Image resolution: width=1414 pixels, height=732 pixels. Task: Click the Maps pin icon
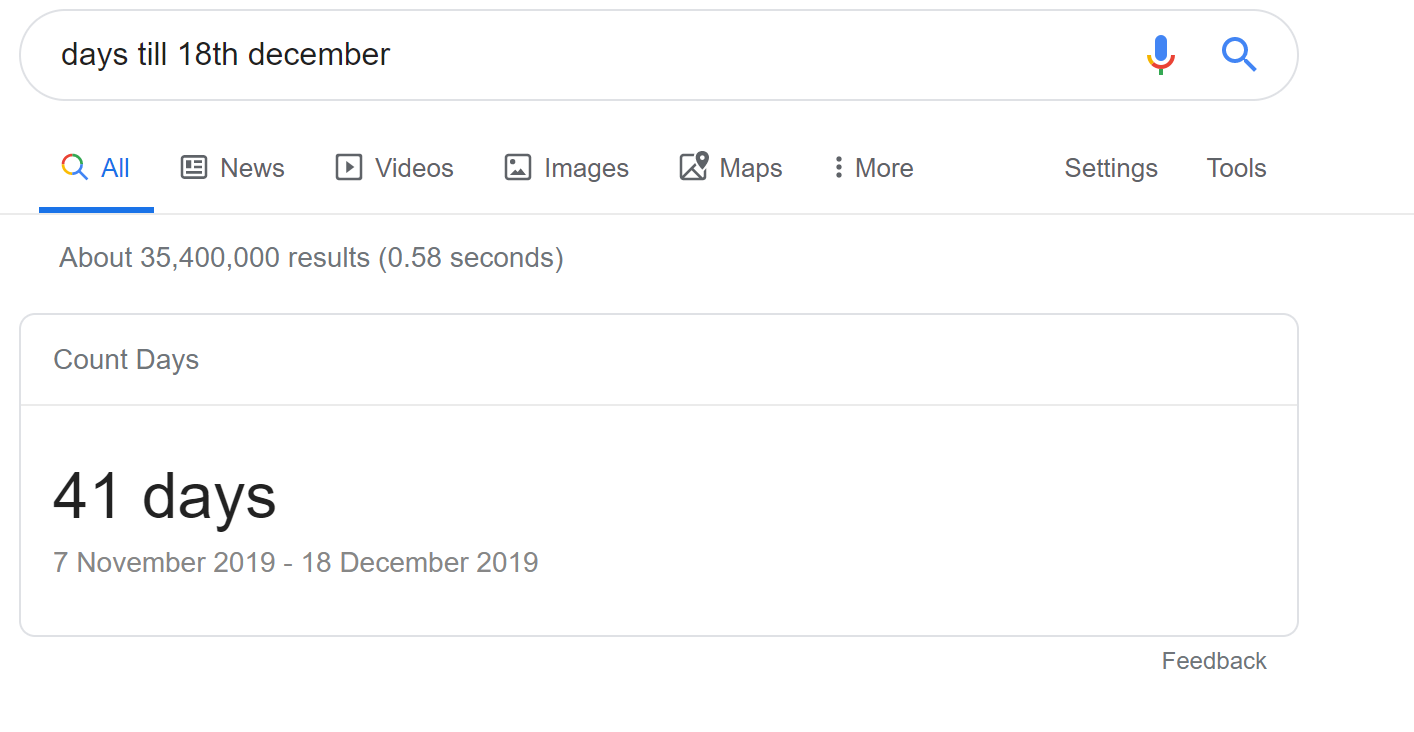(x=694, y=166)
